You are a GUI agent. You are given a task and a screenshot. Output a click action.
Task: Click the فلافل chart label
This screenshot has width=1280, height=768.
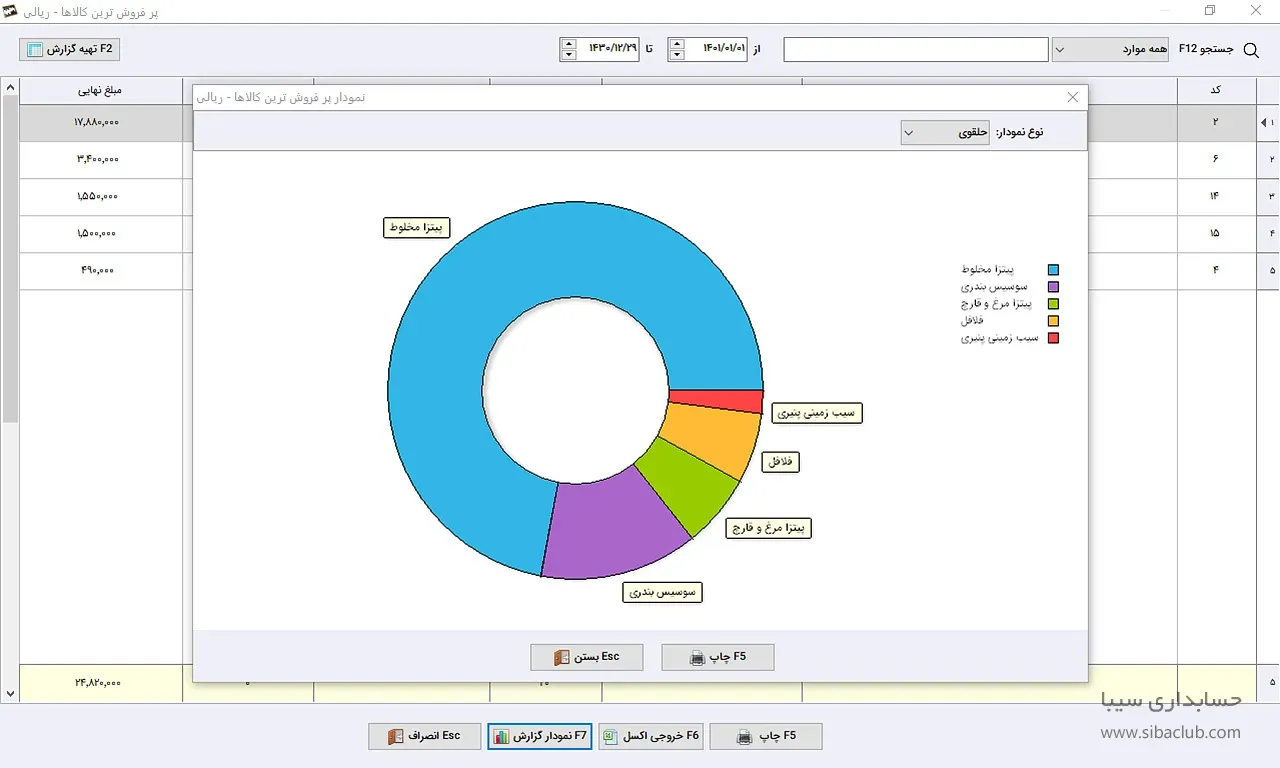(780, 462)
